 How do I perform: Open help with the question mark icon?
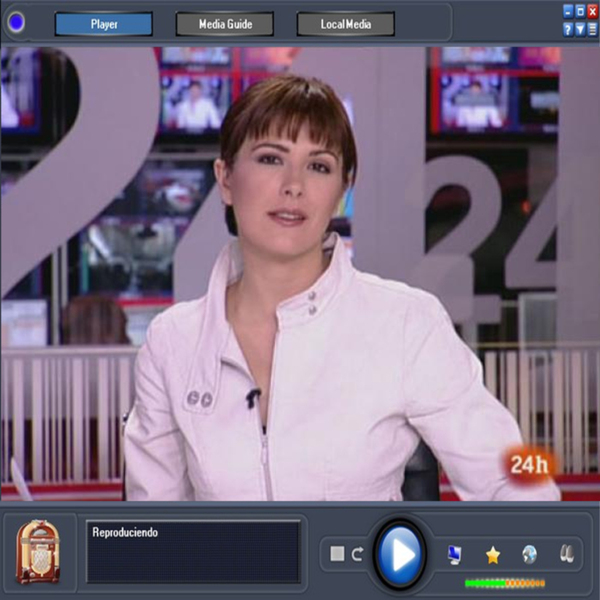tap(568, 29)
